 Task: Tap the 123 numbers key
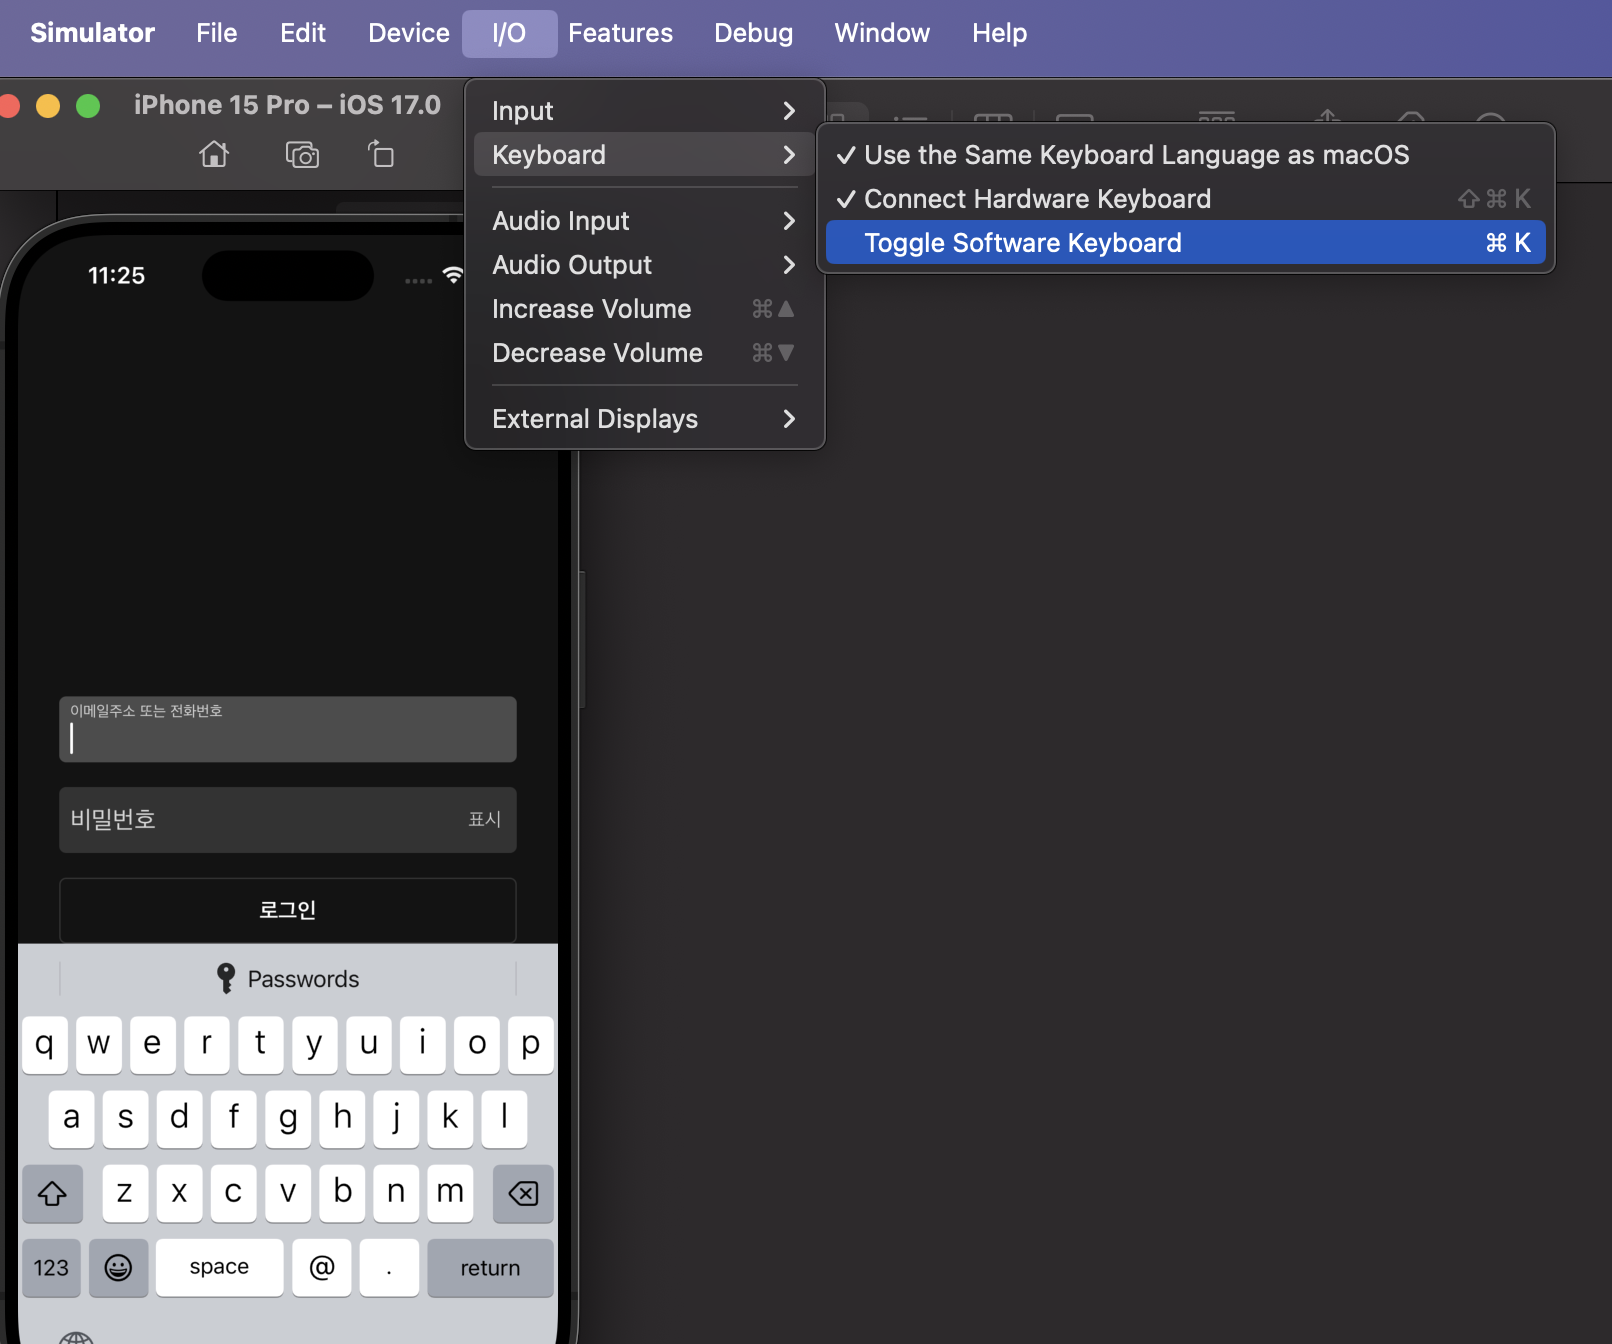coord(51,1267)
